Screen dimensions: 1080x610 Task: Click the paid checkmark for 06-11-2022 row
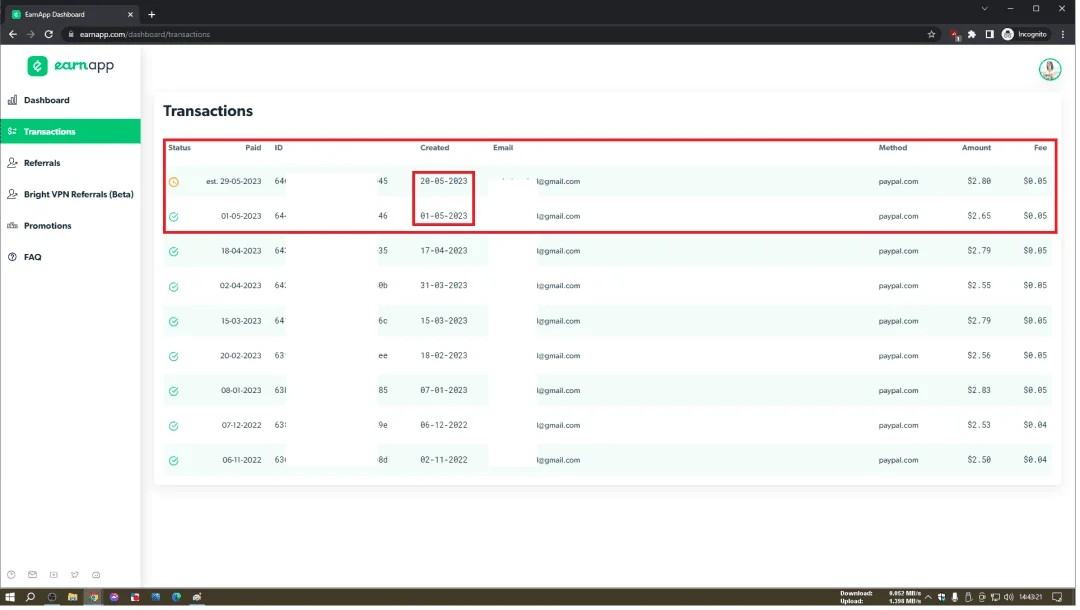pos(174,461)
